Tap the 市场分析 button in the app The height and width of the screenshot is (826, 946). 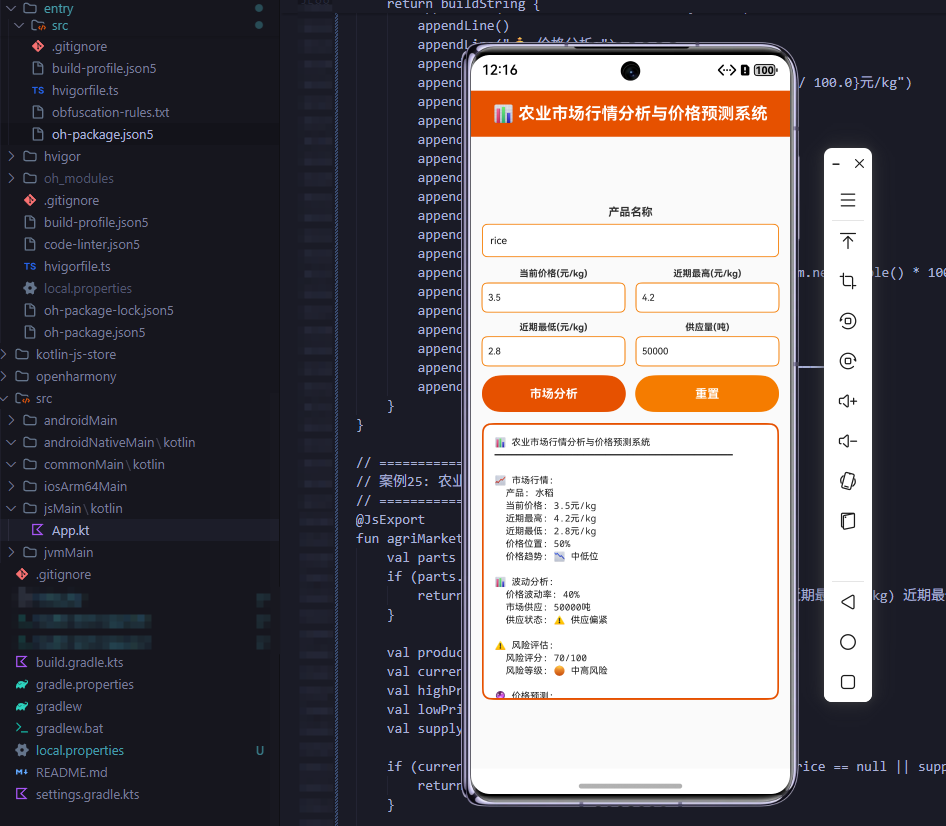(553, 393)
